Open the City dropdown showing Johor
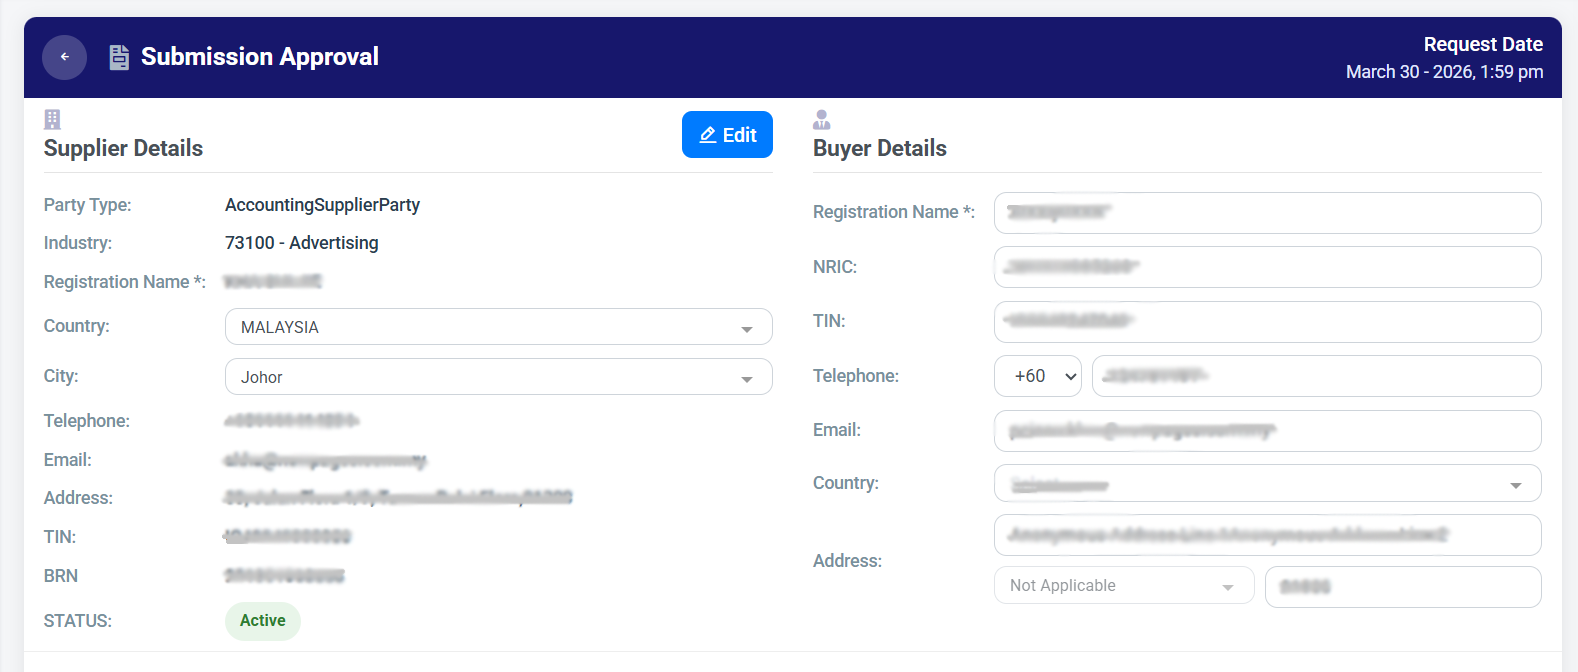Image resolution: width=1578 pixels, height=672 pixels. (498, 377)
